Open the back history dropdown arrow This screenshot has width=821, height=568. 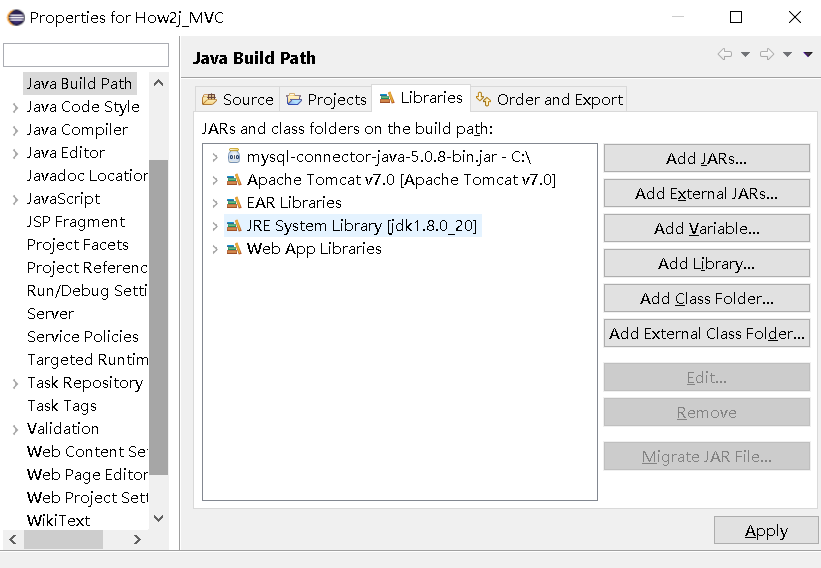tap(745, 54)
